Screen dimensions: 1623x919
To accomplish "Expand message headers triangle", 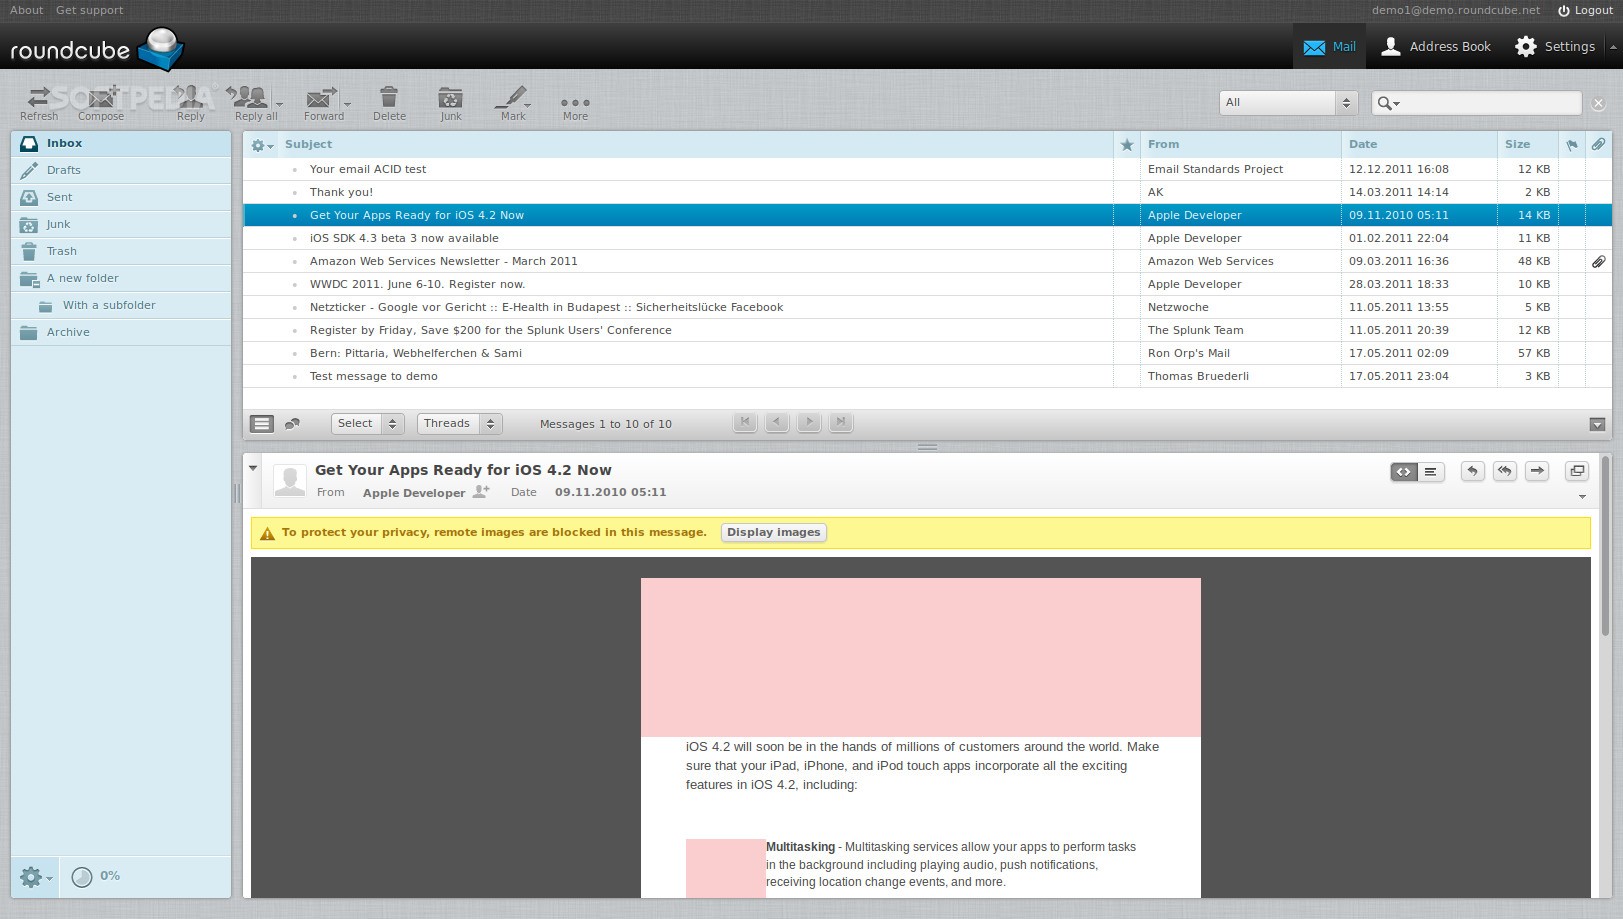I will point(253,468).
